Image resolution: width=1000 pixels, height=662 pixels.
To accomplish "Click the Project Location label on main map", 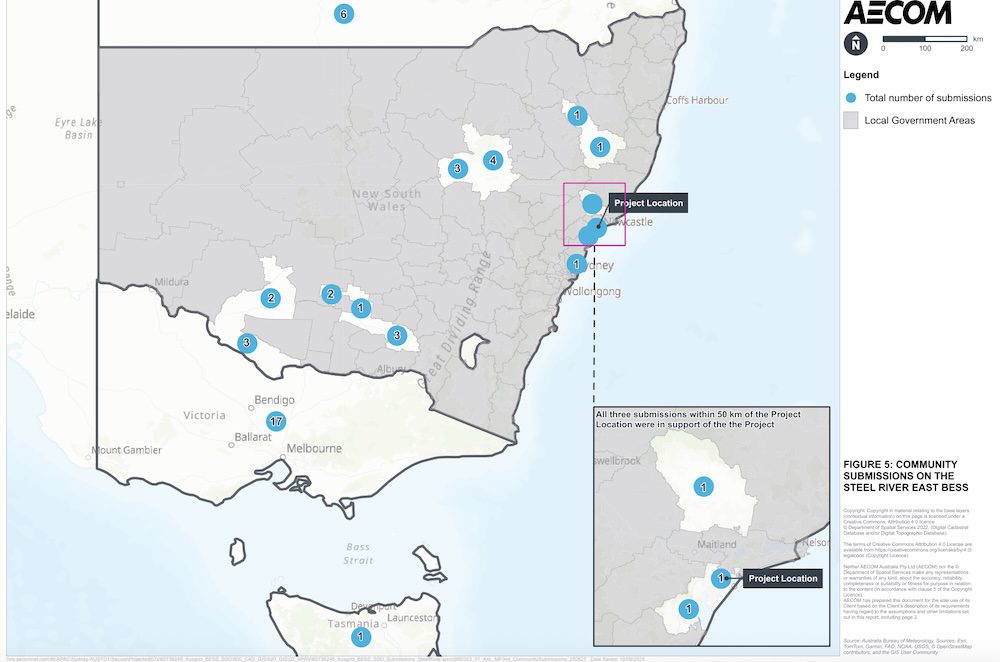I will [648, 203].
